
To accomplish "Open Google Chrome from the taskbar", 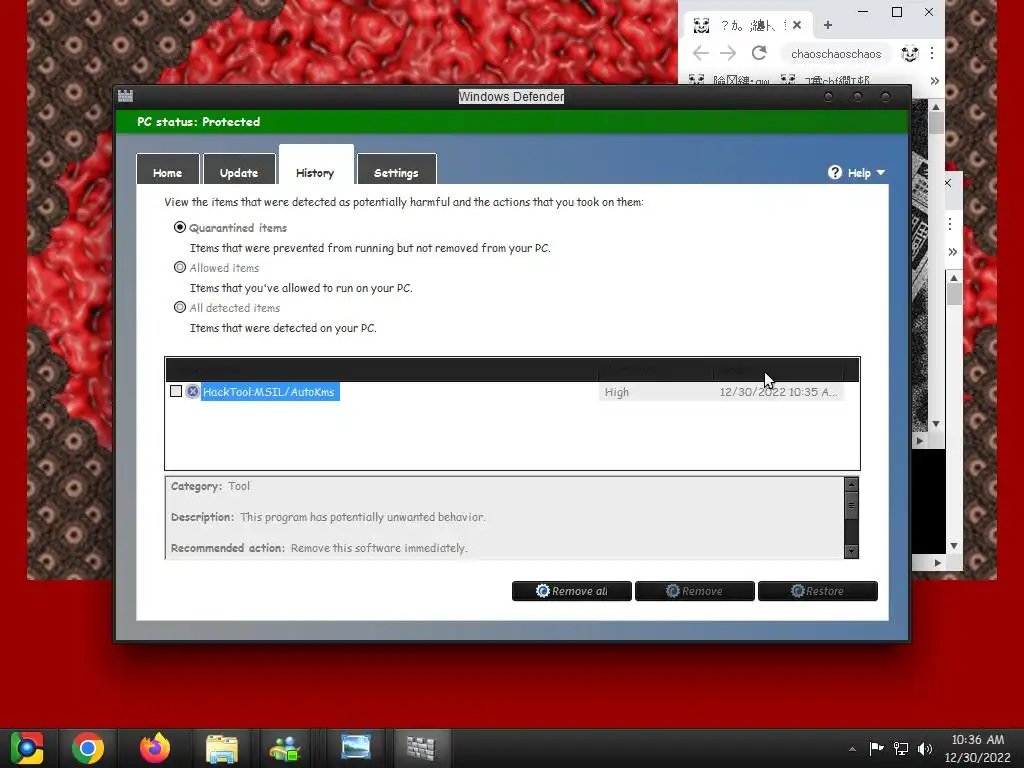I will (88, 748).
